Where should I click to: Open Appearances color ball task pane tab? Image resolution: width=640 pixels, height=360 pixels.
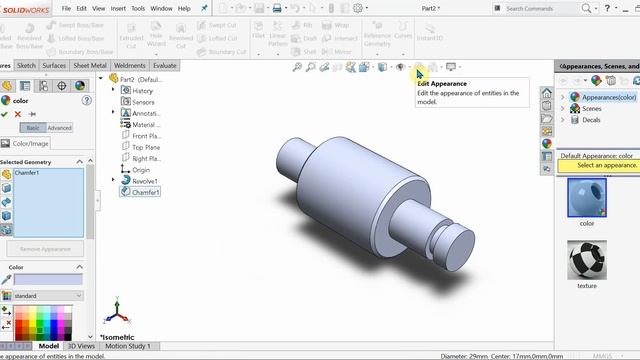(x=547, y=144)
